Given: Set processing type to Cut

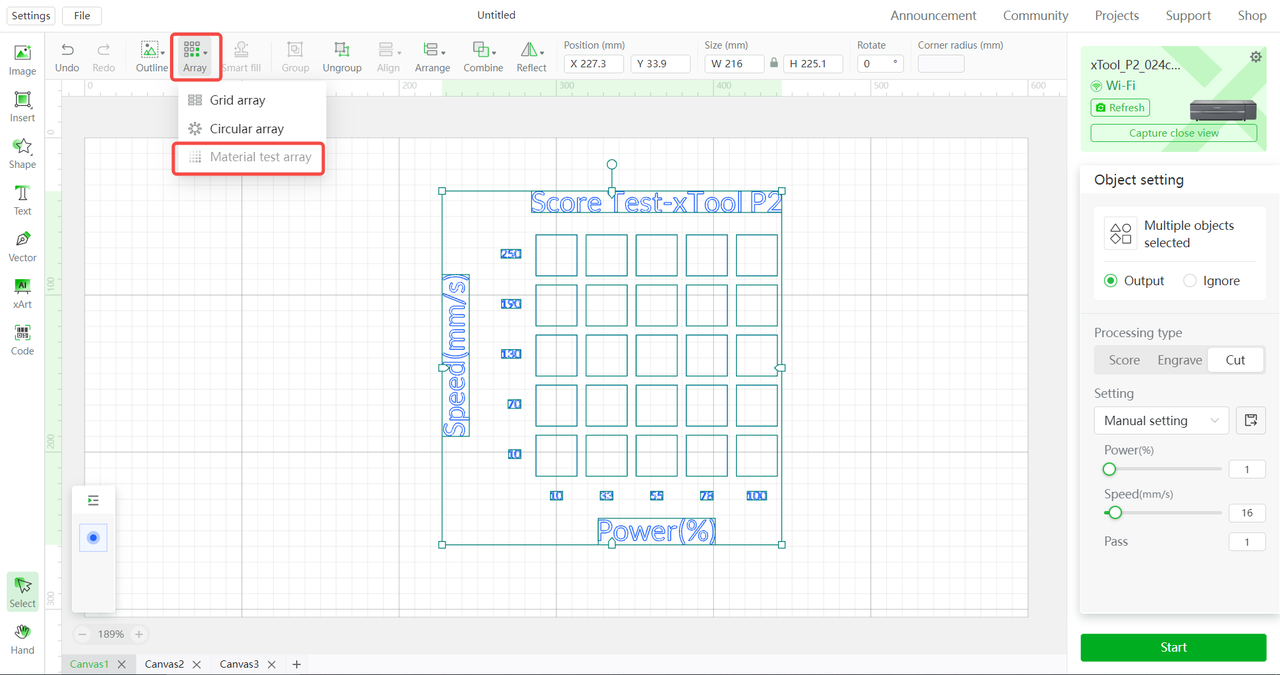Looking at the screenshot, I should pyautogui.click(x=1236, y=360).
